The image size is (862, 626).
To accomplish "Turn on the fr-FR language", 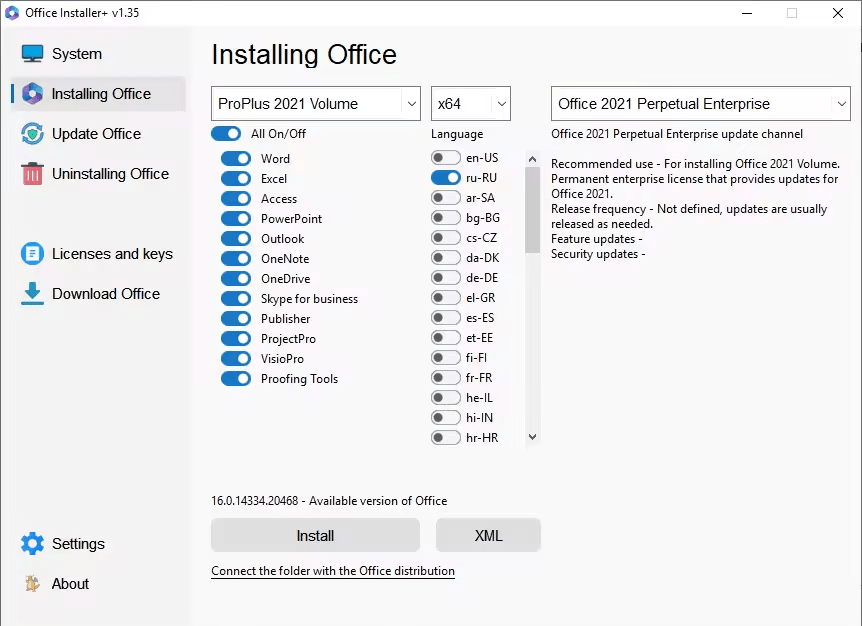I will (x=446, y=378).
